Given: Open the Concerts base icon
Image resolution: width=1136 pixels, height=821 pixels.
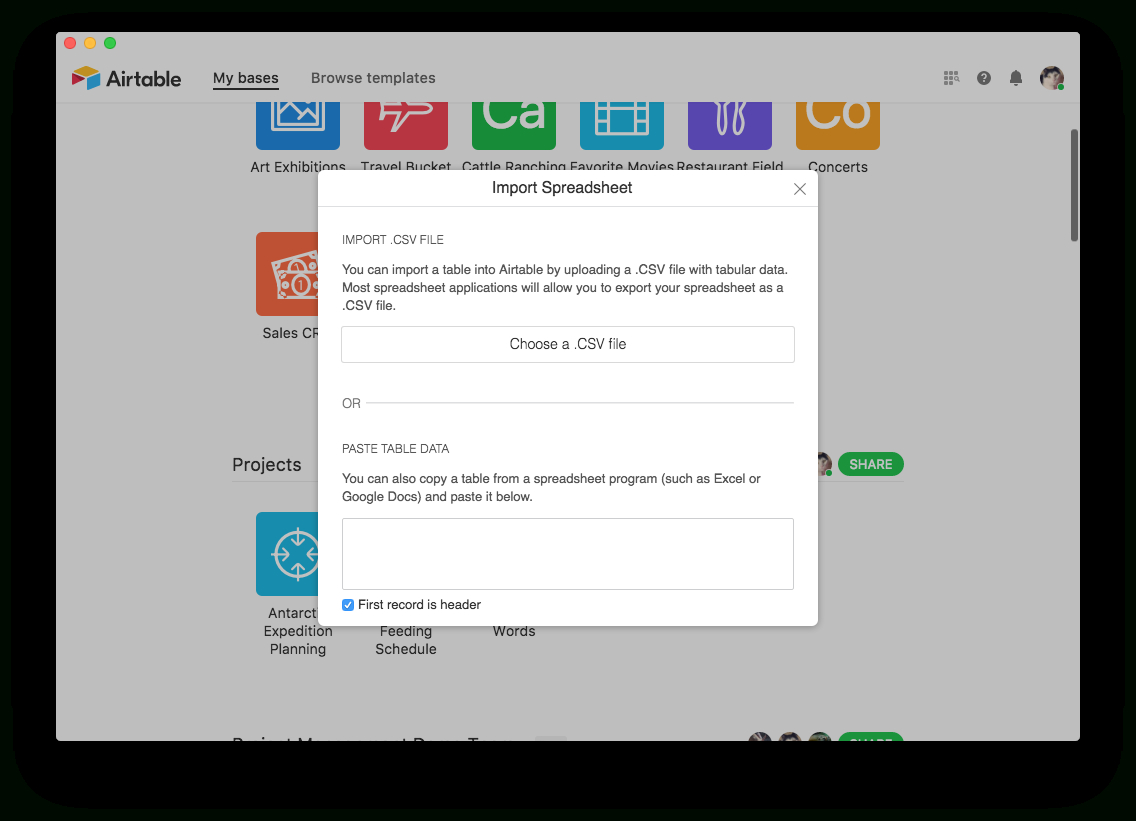Looking at the screenshot, I should (838, 125).
